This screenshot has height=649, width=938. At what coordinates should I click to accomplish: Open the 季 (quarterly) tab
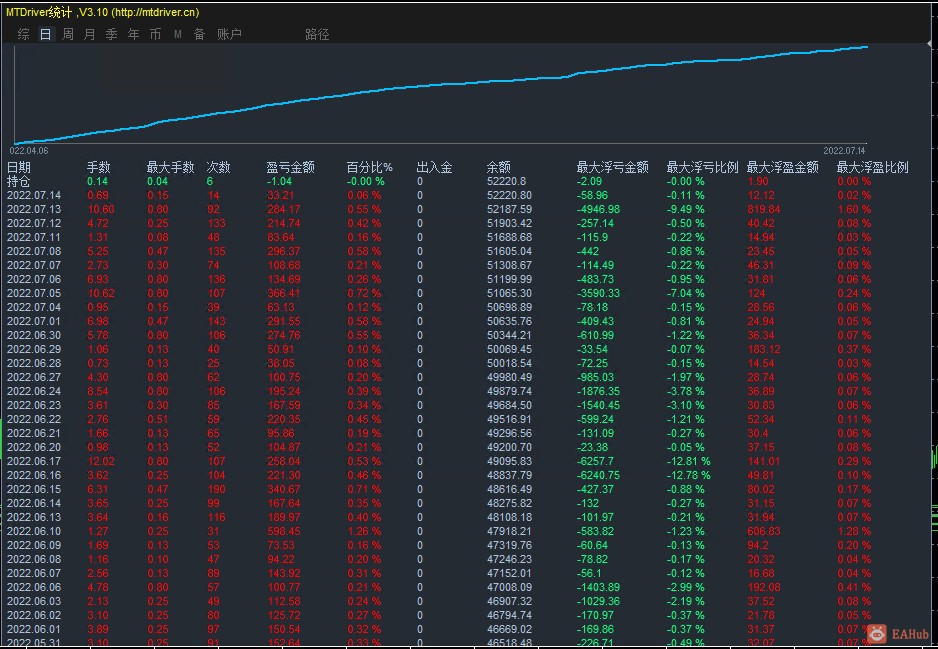point(111,34)
